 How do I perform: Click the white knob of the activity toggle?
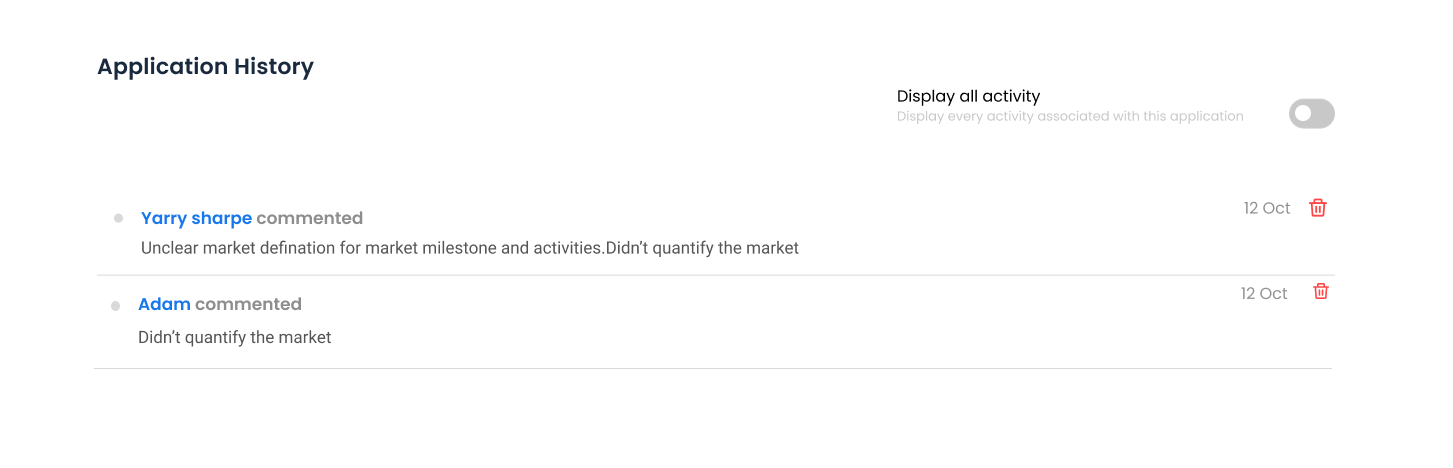pos(1302,114)
